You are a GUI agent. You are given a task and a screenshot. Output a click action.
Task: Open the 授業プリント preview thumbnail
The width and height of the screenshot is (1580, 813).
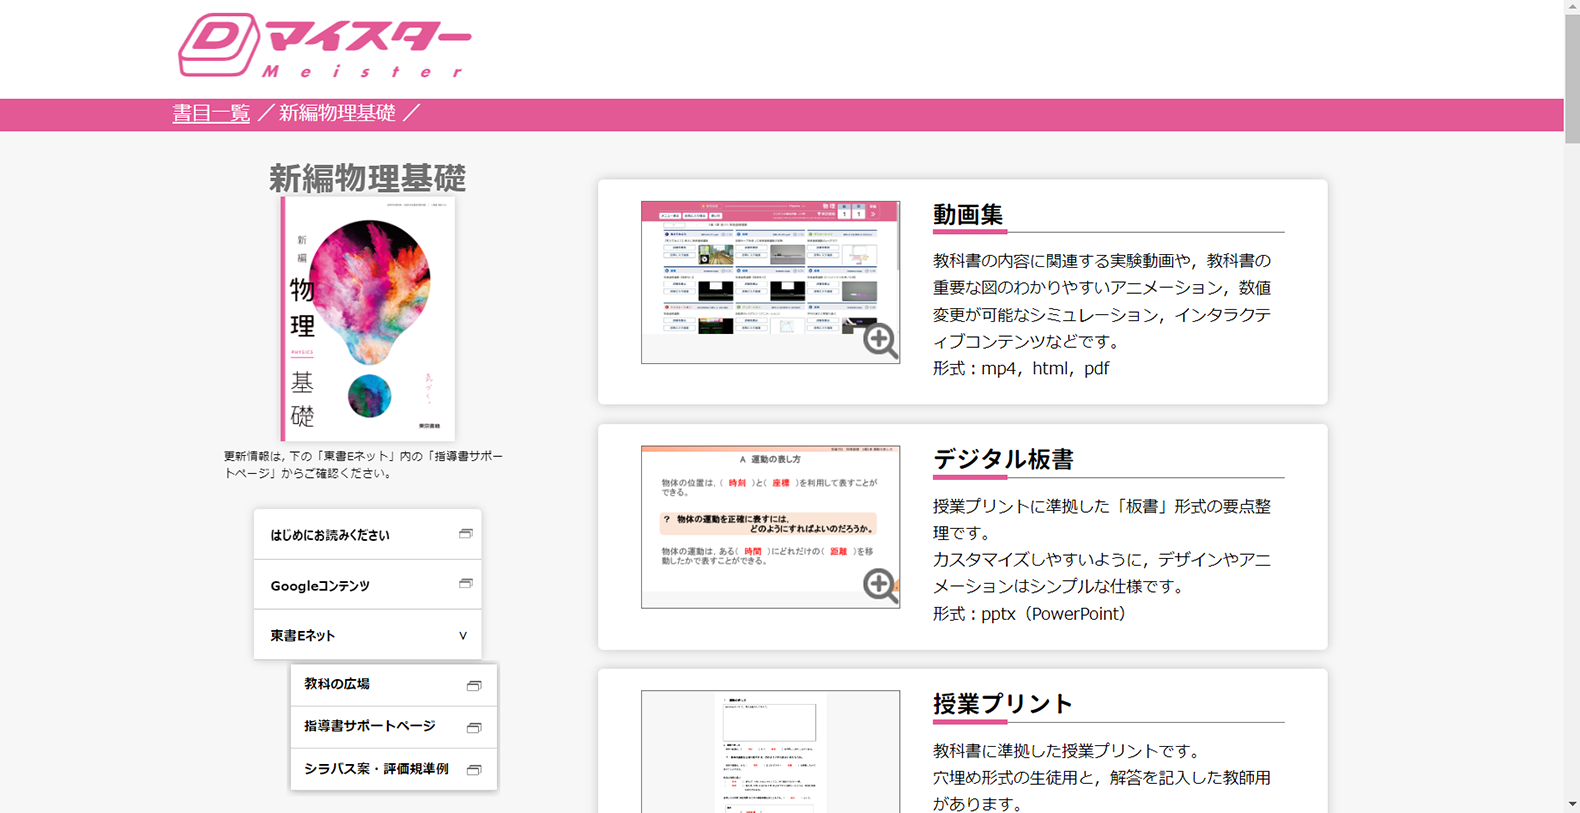click(770, 751)
